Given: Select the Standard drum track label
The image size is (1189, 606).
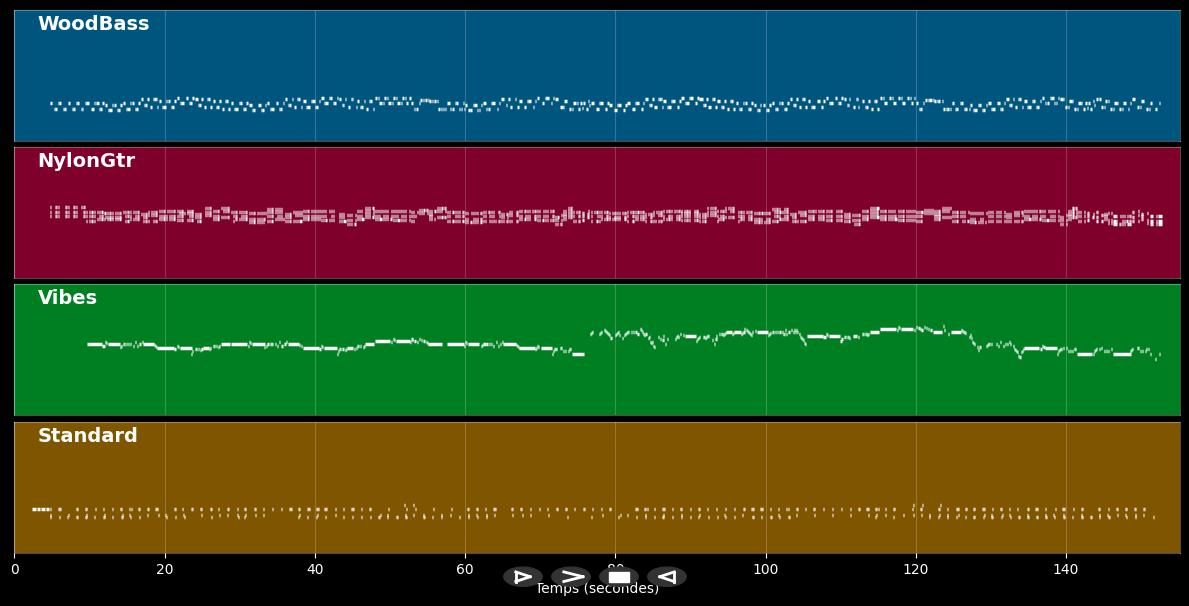Looking at the screenshot, I should (87, 436).
